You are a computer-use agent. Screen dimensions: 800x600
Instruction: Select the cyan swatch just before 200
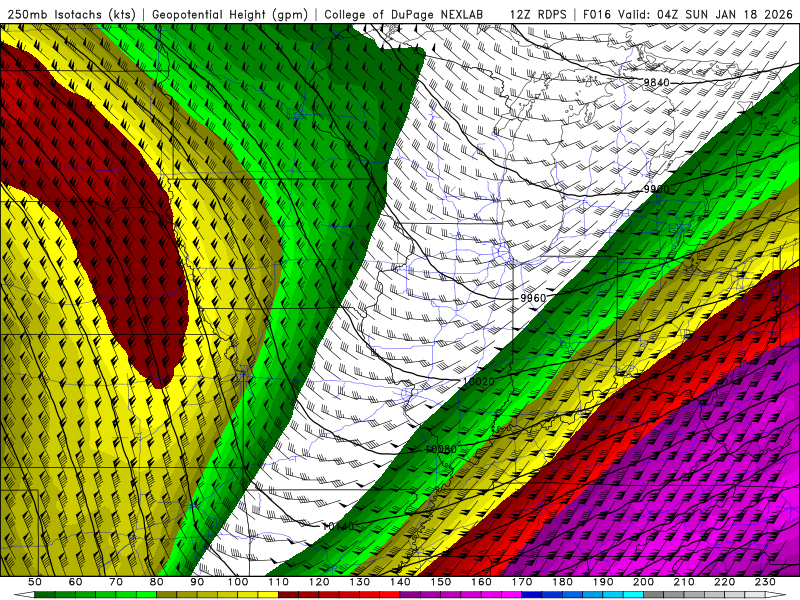(x=634, y=595)
